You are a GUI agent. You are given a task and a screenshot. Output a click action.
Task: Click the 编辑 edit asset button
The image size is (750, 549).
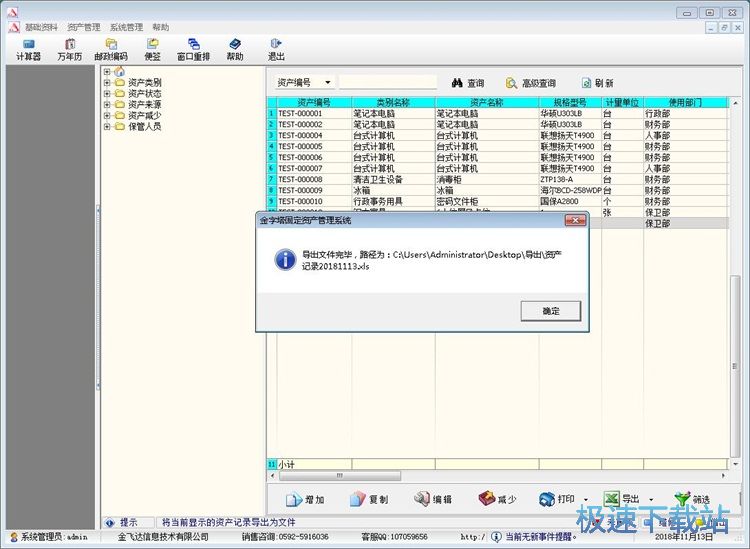[x=432, y=499]
